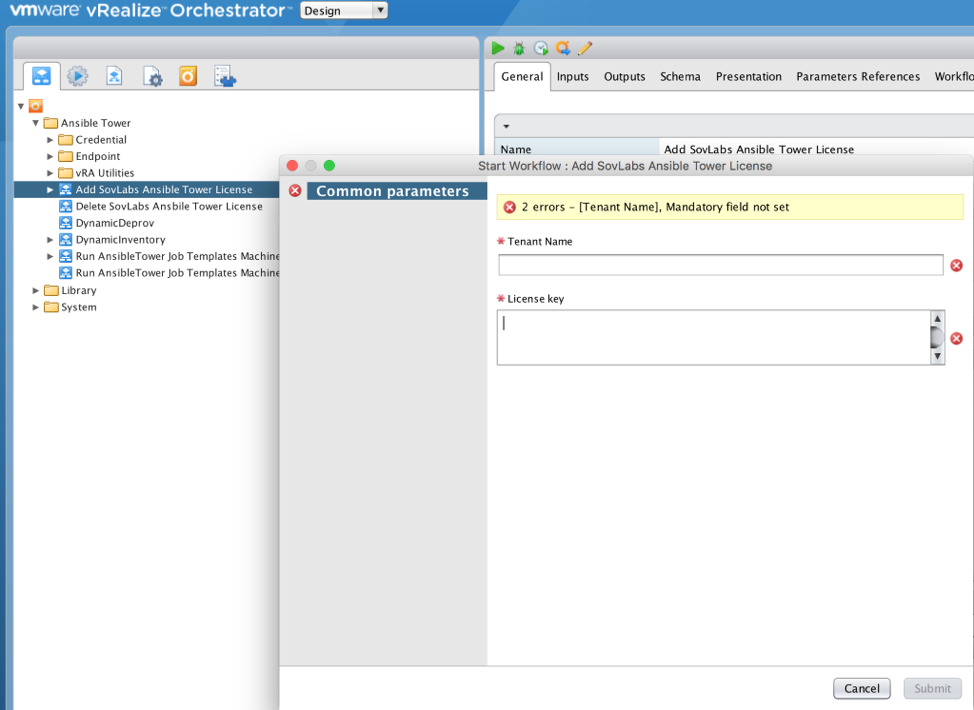974x710 pixels.
Task: Click error icon next to Common parameters
Action: point(295,191)
